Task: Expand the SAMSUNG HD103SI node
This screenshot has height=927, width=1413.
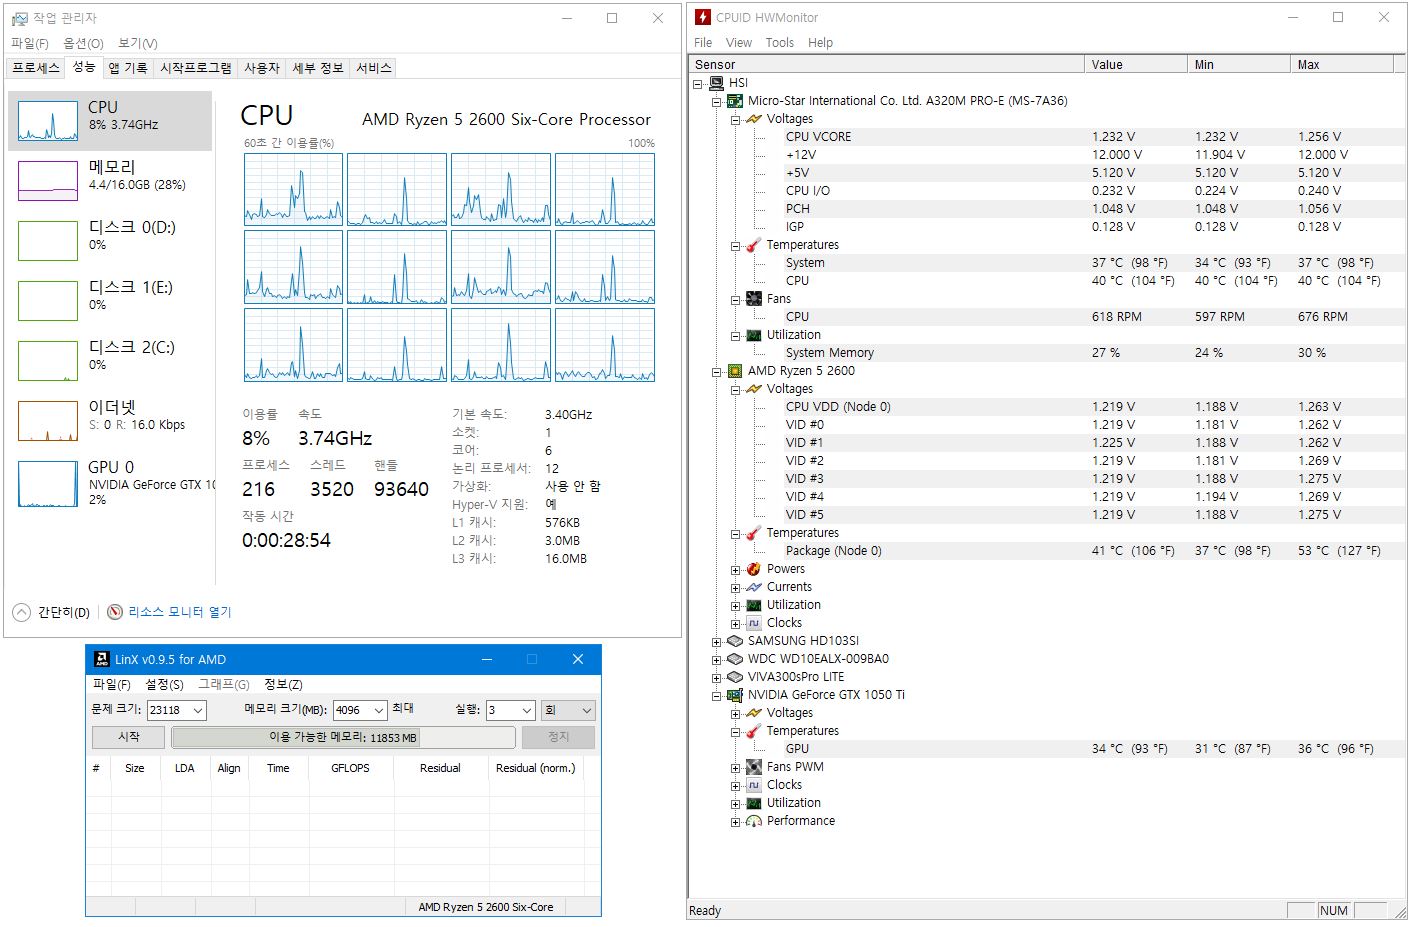Action: point(717,642)
